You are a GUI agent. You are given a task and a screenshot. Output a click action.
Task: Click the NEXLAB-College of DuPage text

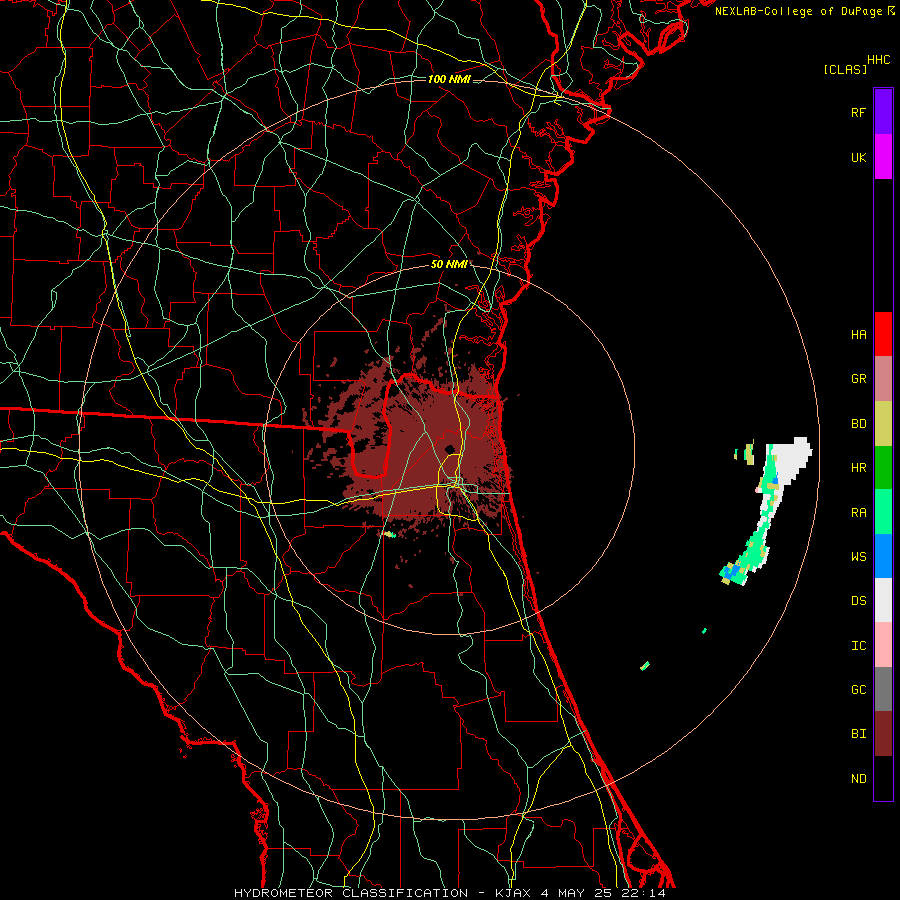tap(798, 11)
